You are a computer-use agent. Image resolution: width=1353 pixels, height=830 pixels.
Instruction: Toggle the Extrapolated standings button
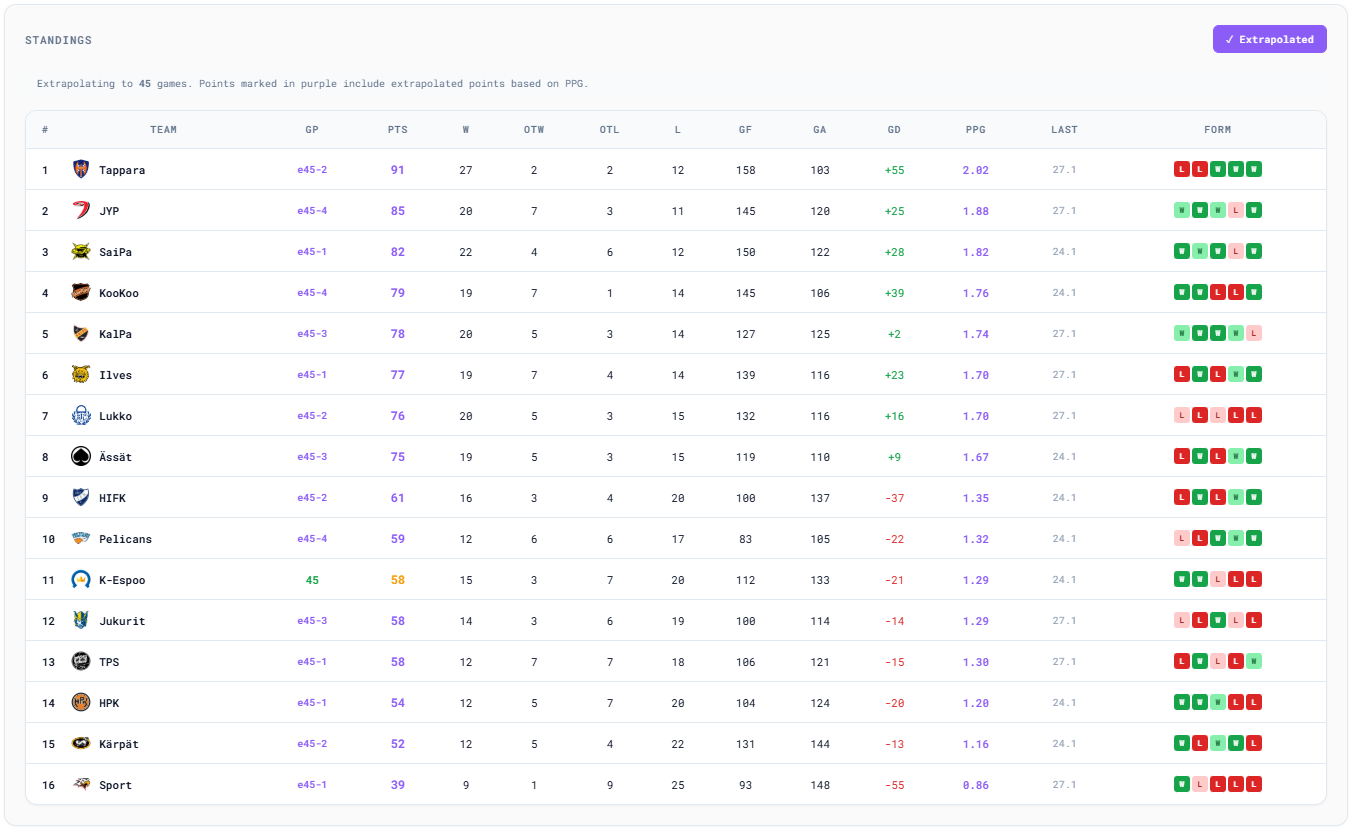[x=1269, y=39]
